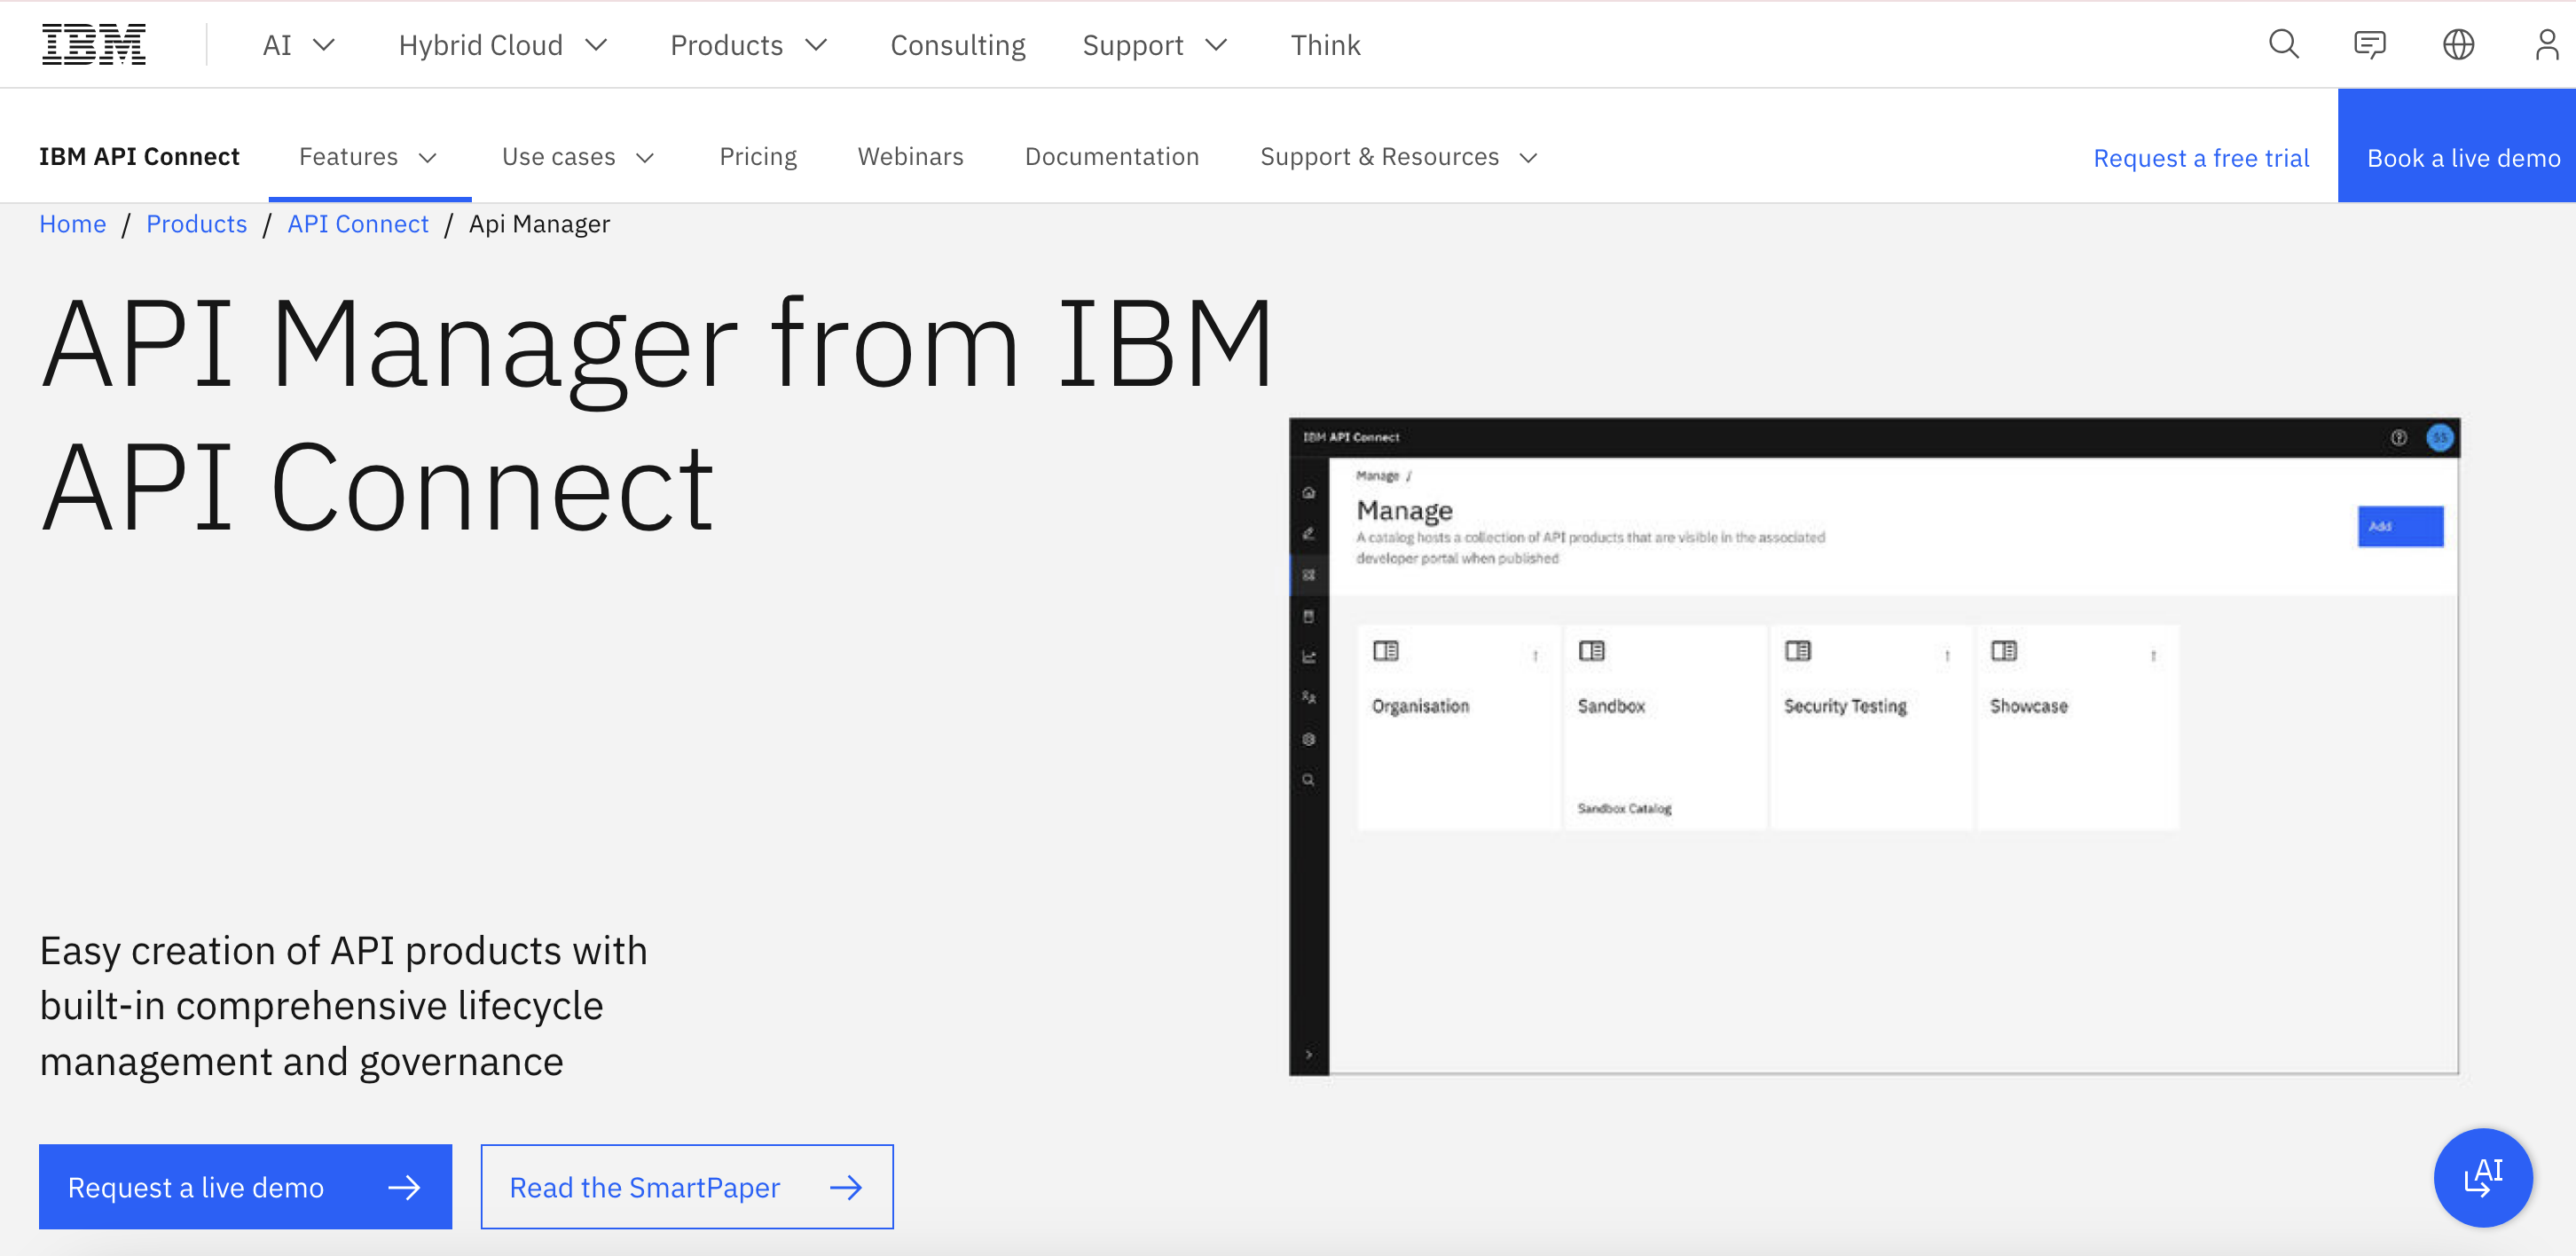
Task: Go to the Pricing tab
Action: click(x=758, y=157)
